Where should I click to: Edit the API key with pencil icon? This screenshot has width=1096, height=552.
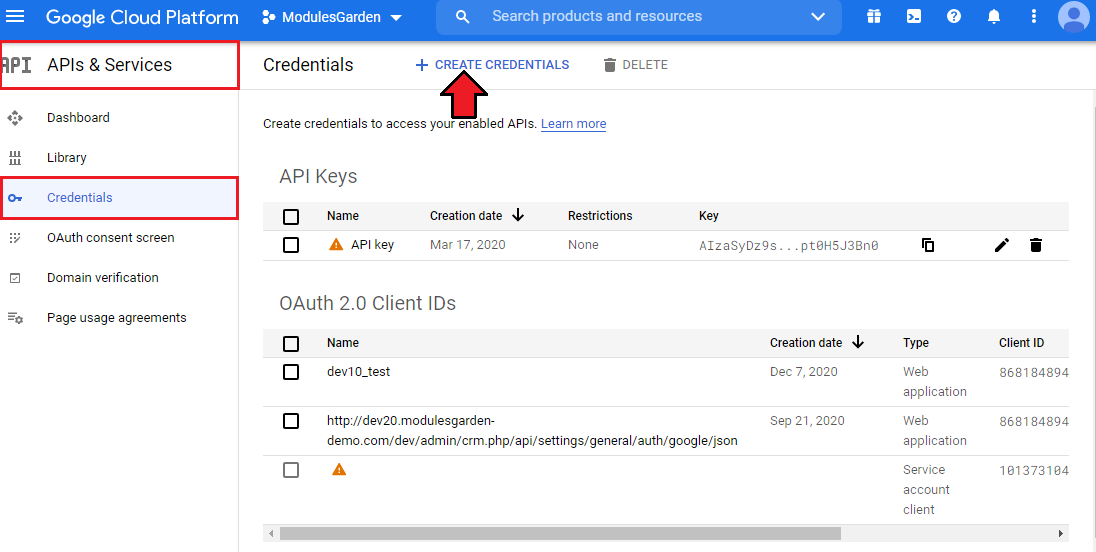(1002, 245)
